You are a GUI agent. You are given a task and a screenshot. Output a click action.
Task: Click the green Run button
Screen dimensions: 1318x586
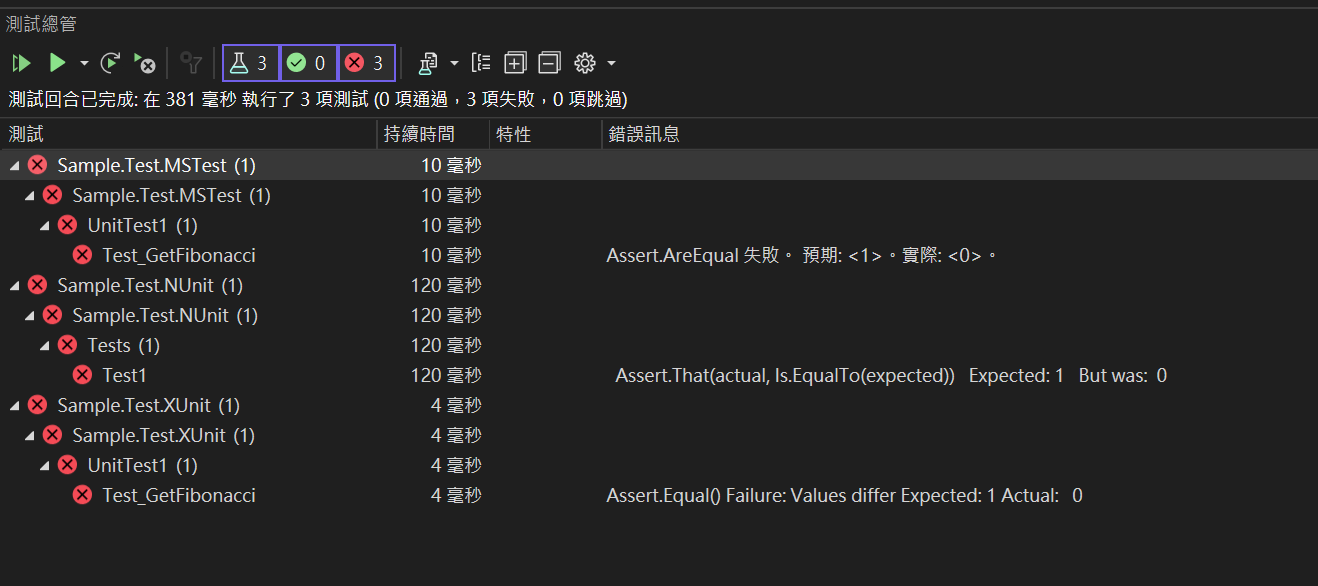click(57, 63)
